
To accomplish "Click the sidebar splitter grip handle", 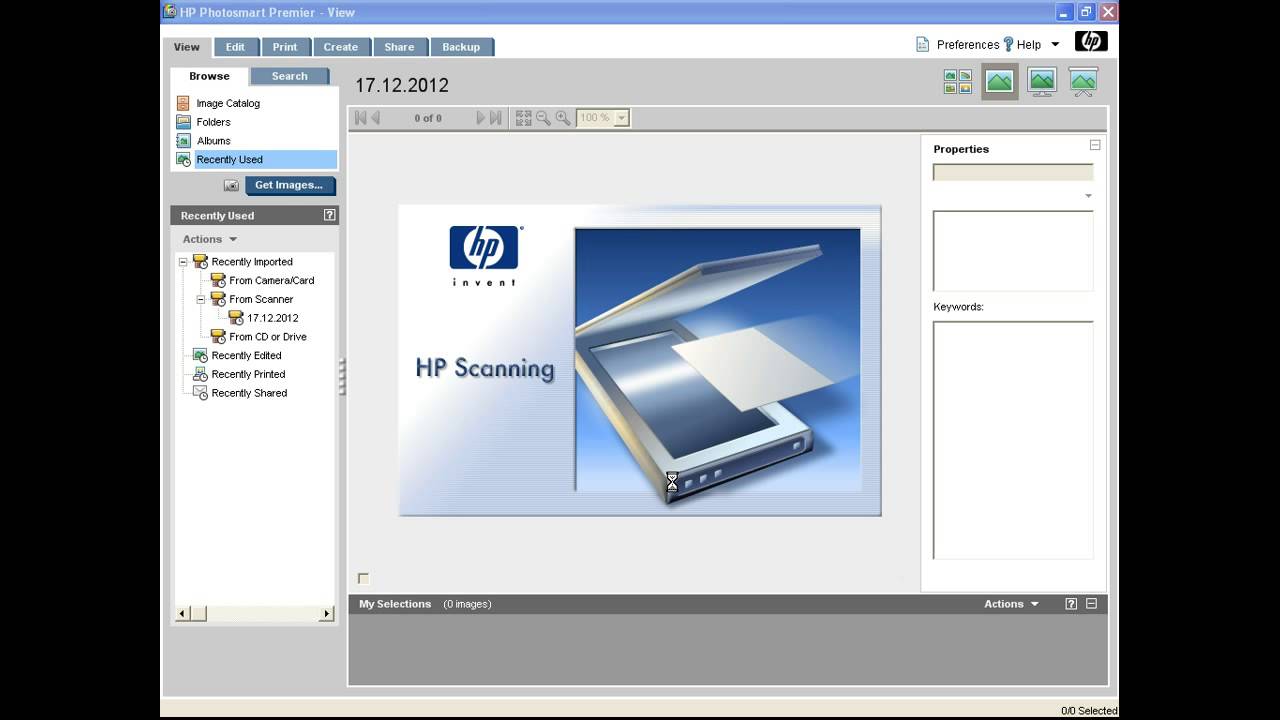I will [x=343, y=377].
